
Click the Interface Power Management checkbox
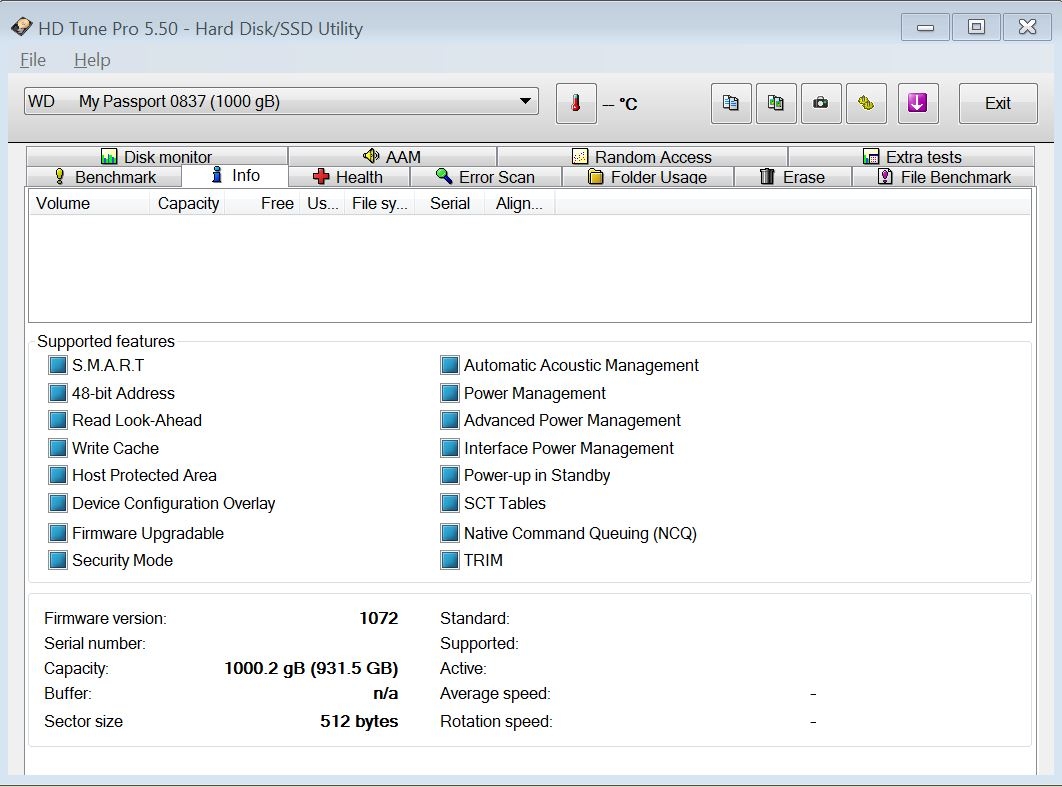pyautogui.click(x=450, y=448)
